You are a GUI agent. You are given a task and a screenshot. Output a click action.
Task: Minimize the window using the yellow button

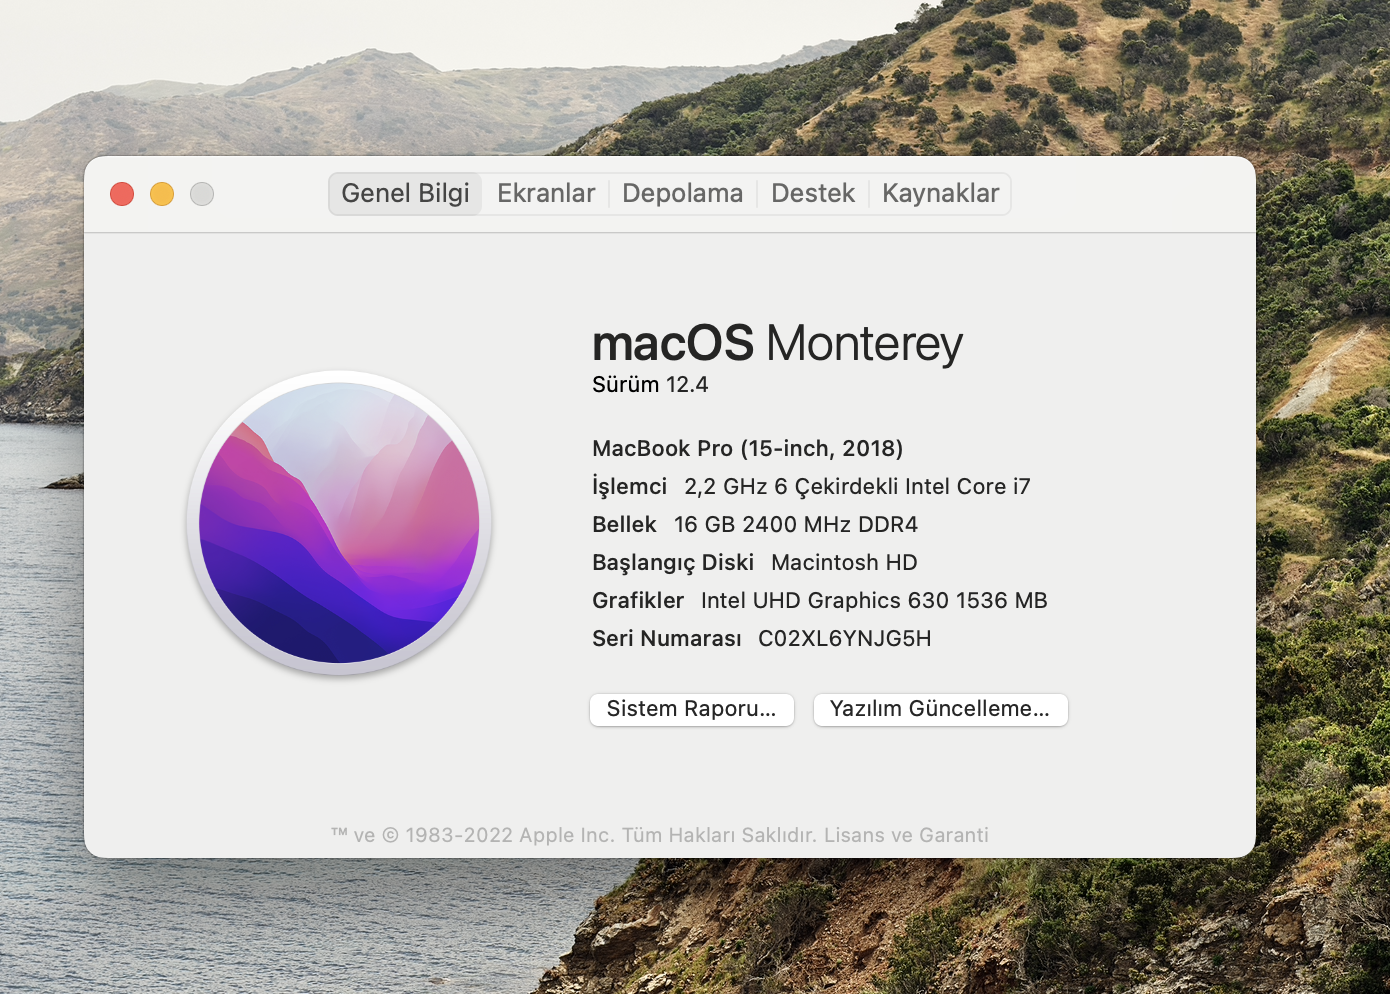[162, 194]
